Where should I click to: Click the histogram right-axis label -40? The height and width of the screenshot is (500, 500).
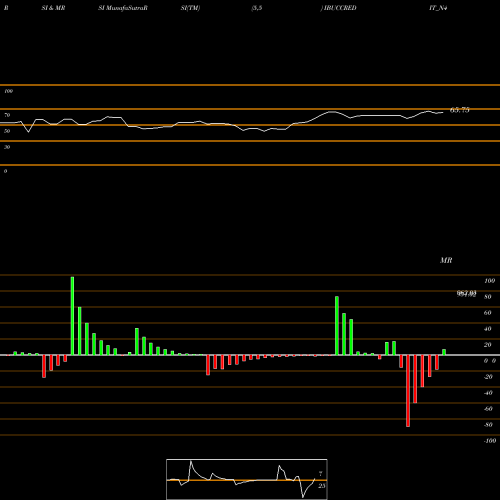[x=488, y=393]
